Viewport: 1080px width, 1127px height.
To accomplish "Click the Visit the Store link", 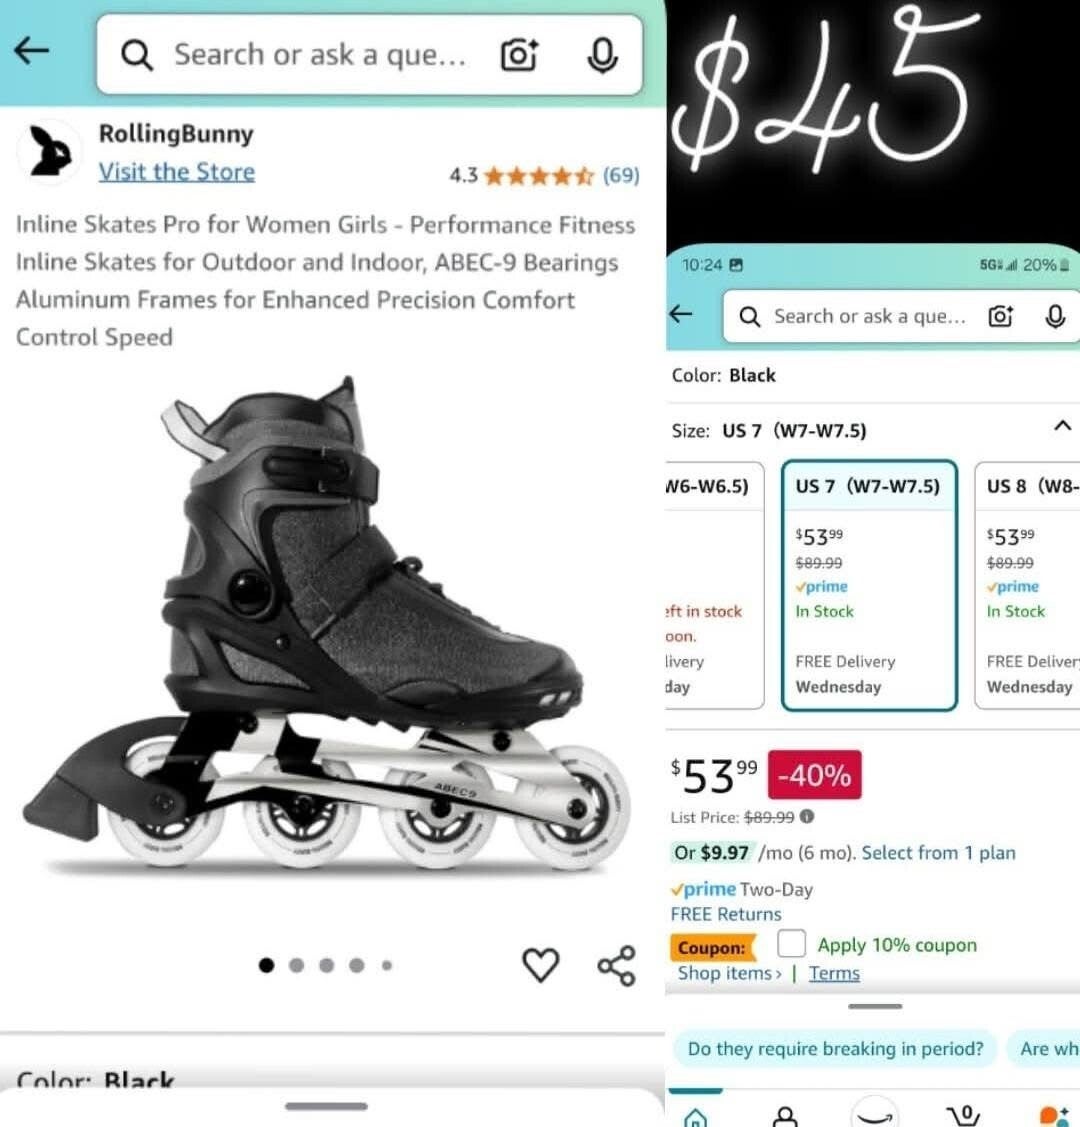I will tap(176, 172).
